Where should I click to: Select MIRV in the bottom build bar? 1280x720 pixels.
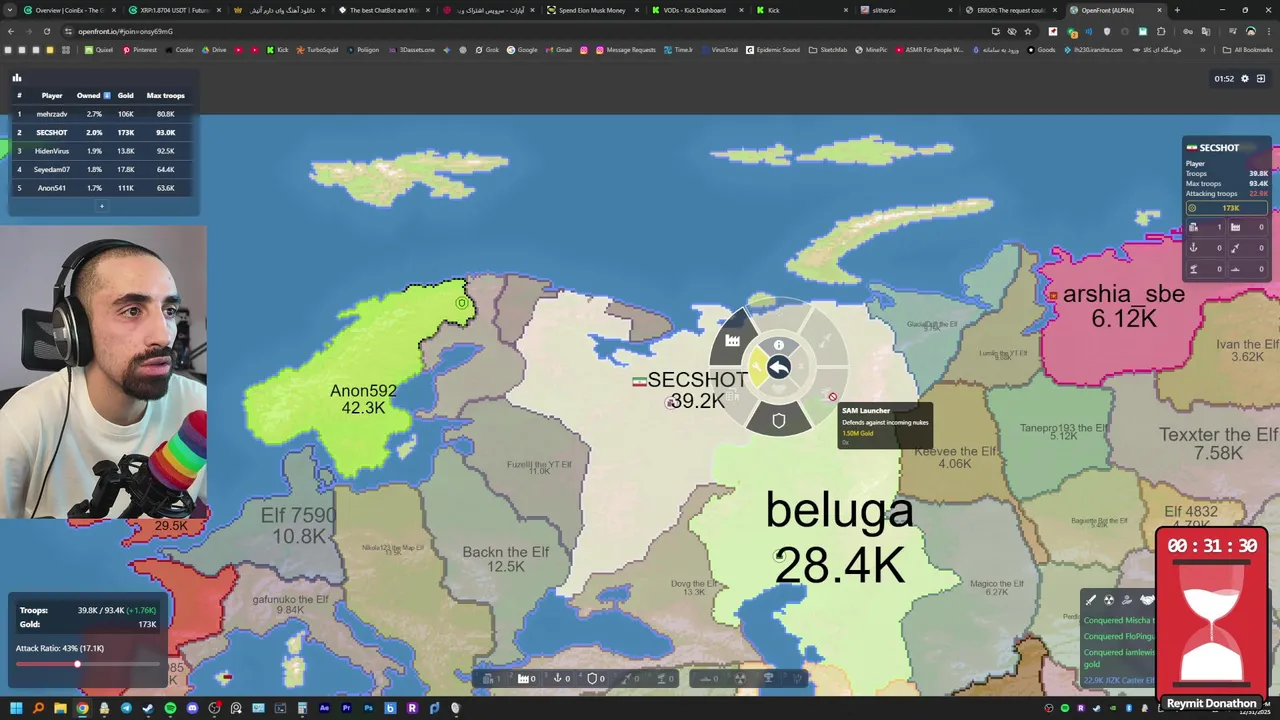[797, 678]
